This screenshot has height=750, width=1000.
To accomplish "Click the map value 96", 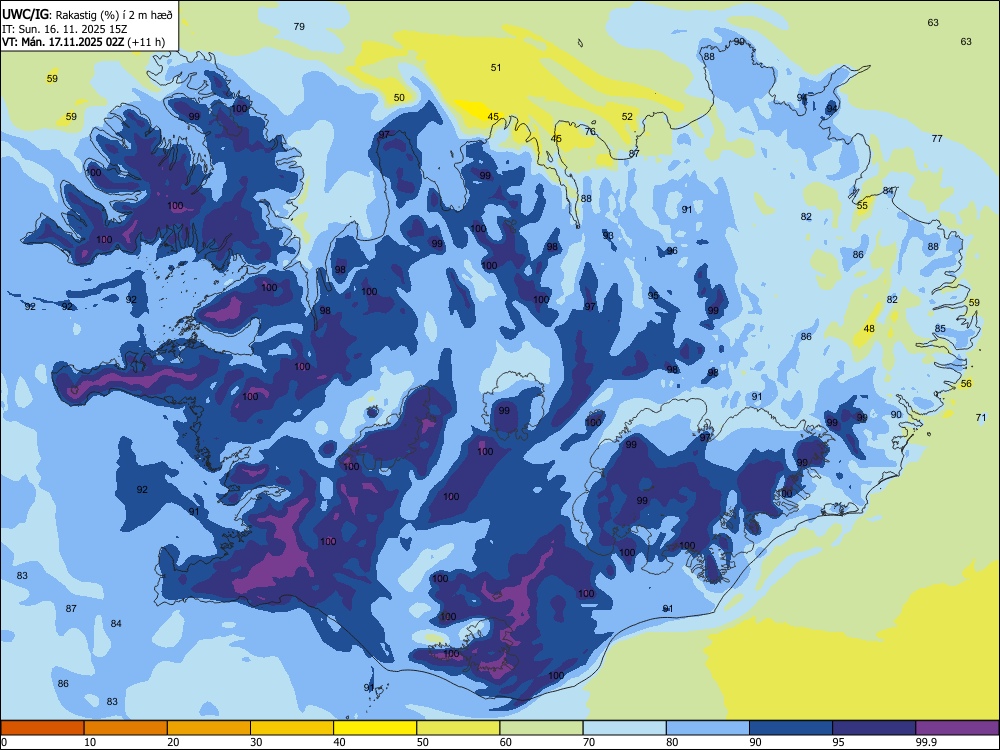I will tap(672, 251).
